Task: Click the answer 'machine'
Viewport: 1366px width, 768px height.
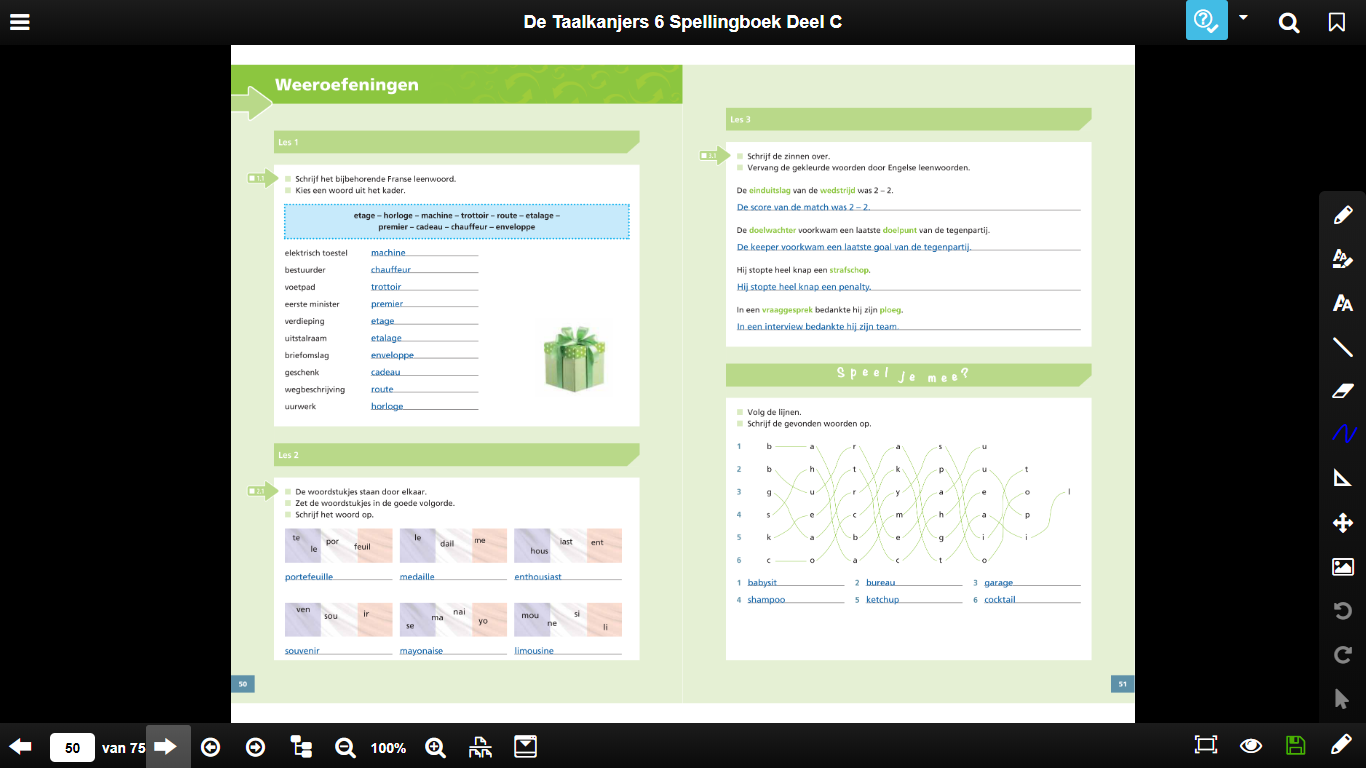Action: (x=388, y=253)
